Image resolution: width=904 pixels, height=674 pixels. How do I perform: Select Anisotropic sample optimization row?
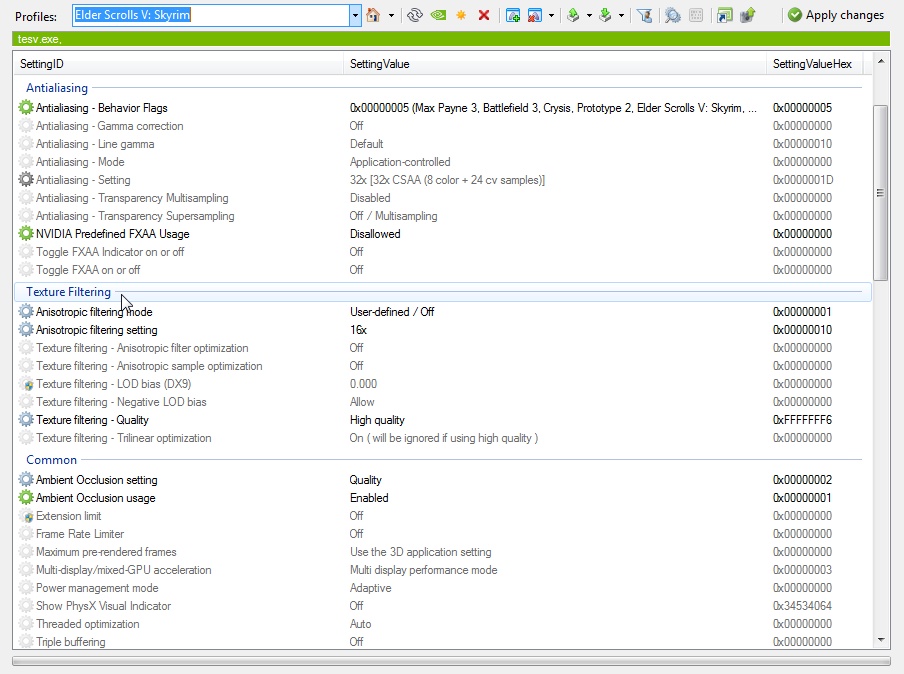pyautogui.click(x=443, y=366)
